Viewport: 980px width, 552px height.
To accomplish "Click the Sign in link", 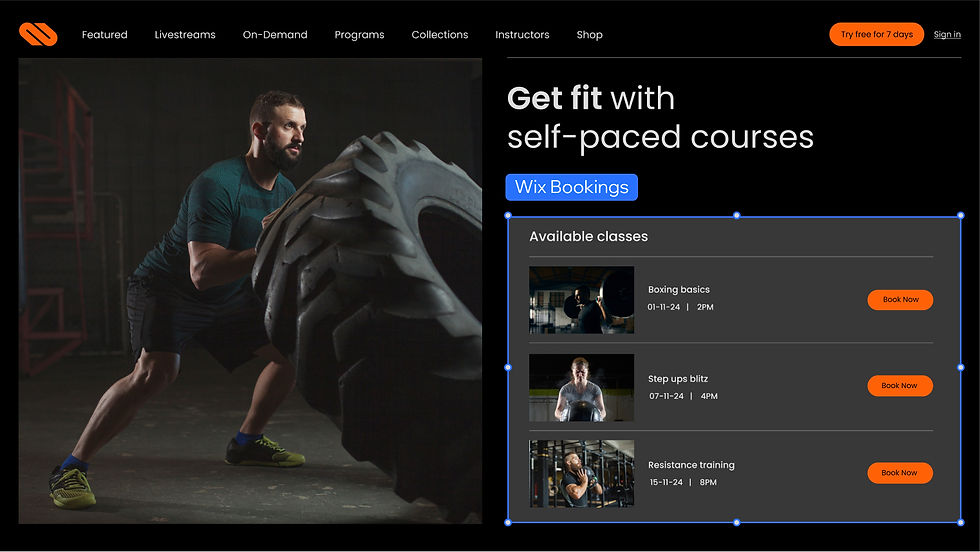I will (x=947, y=34).
